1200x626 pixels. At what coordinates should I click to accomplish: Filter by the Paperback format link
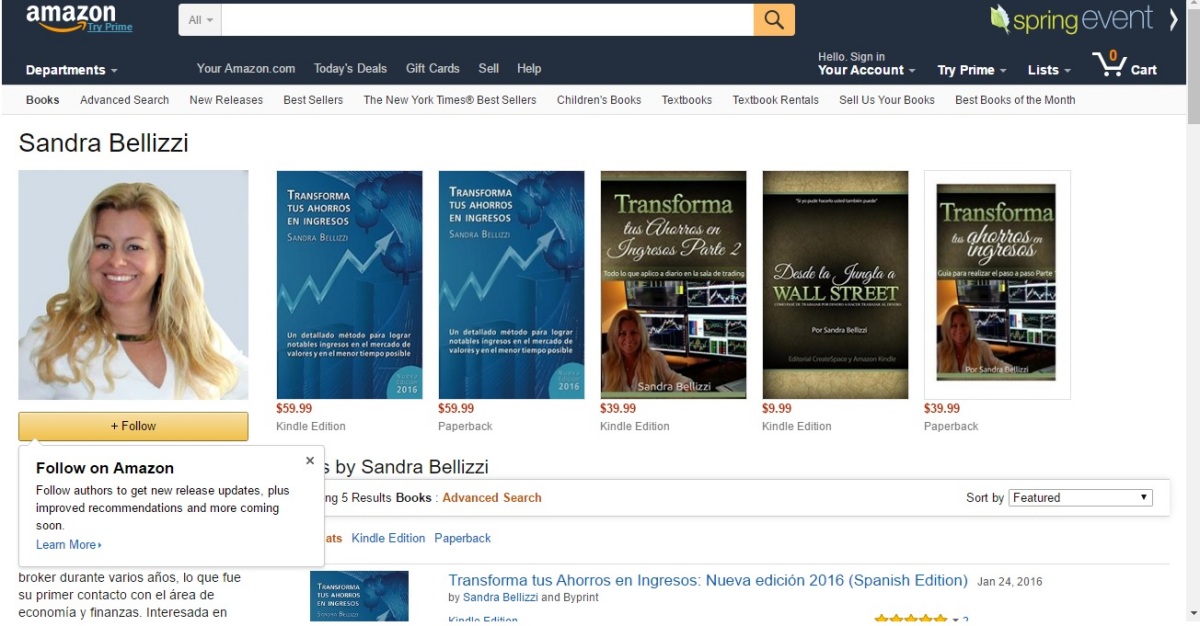click(x=462, y=538)
